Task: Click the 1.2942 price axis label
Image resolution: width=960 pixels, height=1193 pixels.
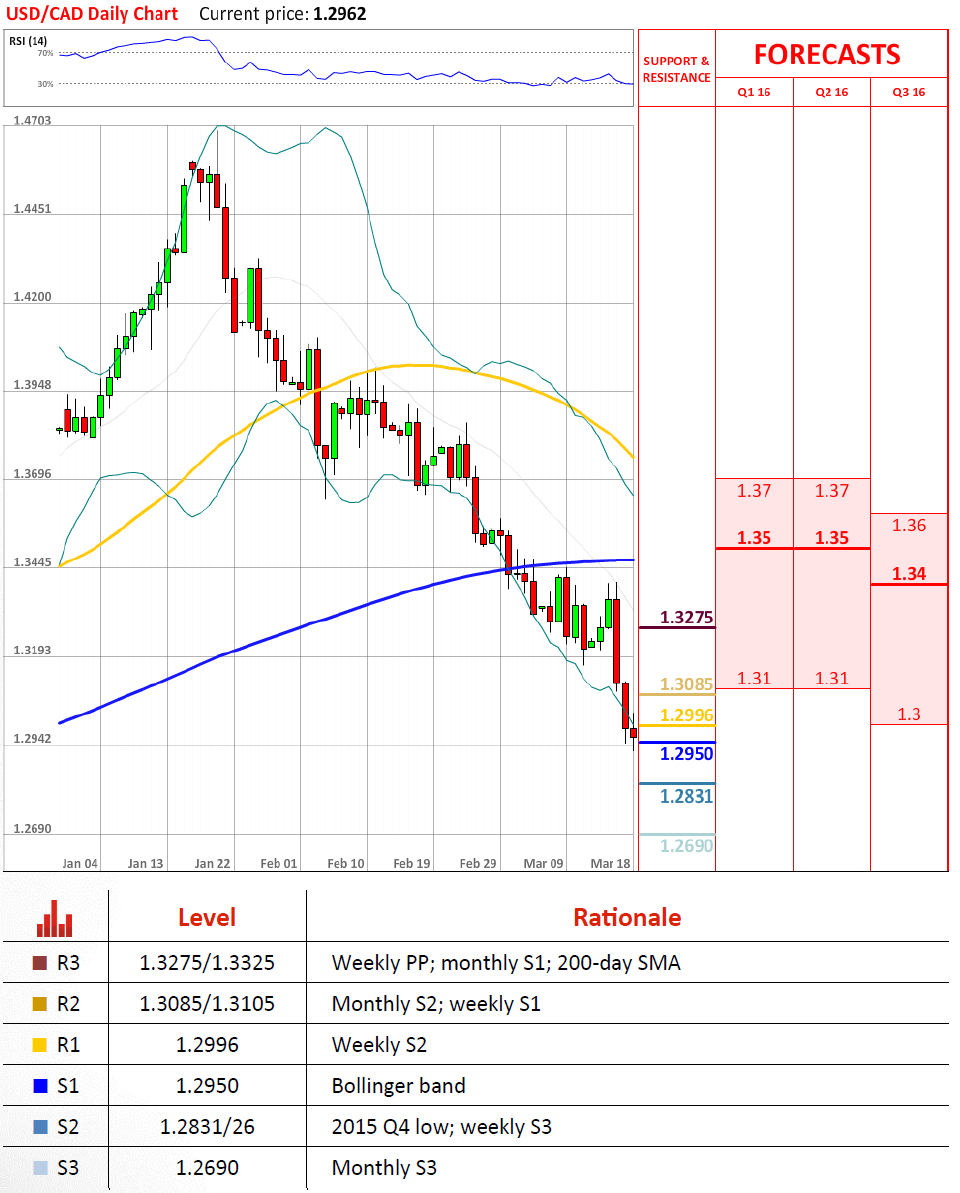Action: tap(33, 739)
